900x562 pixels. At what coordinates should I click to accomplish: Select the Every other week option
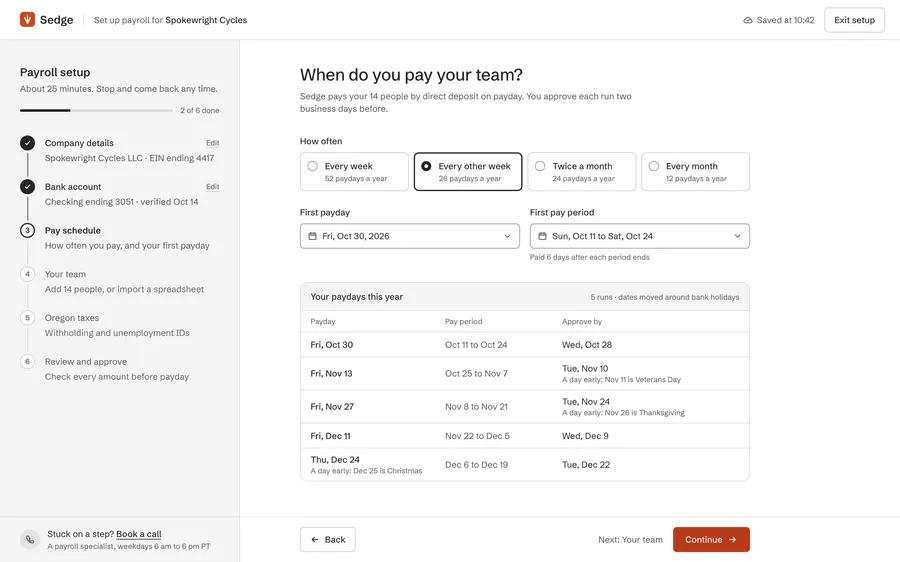468,172
